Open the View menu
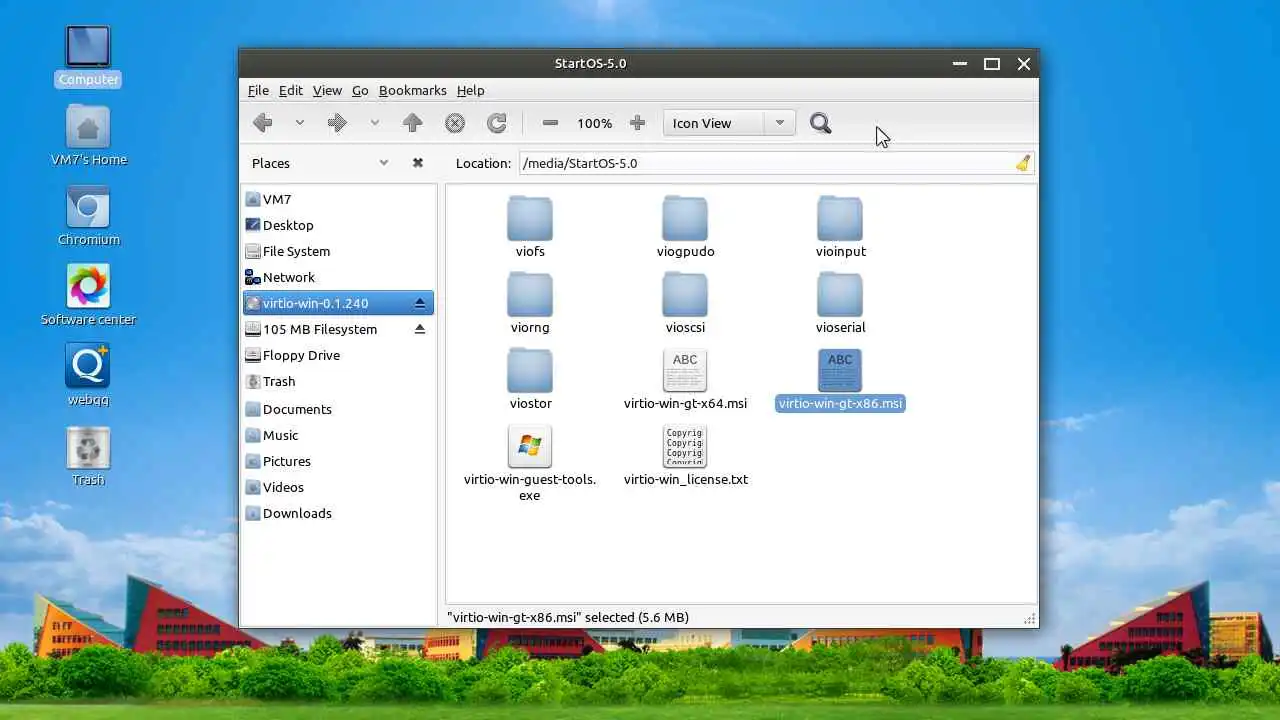 (327, 90)
